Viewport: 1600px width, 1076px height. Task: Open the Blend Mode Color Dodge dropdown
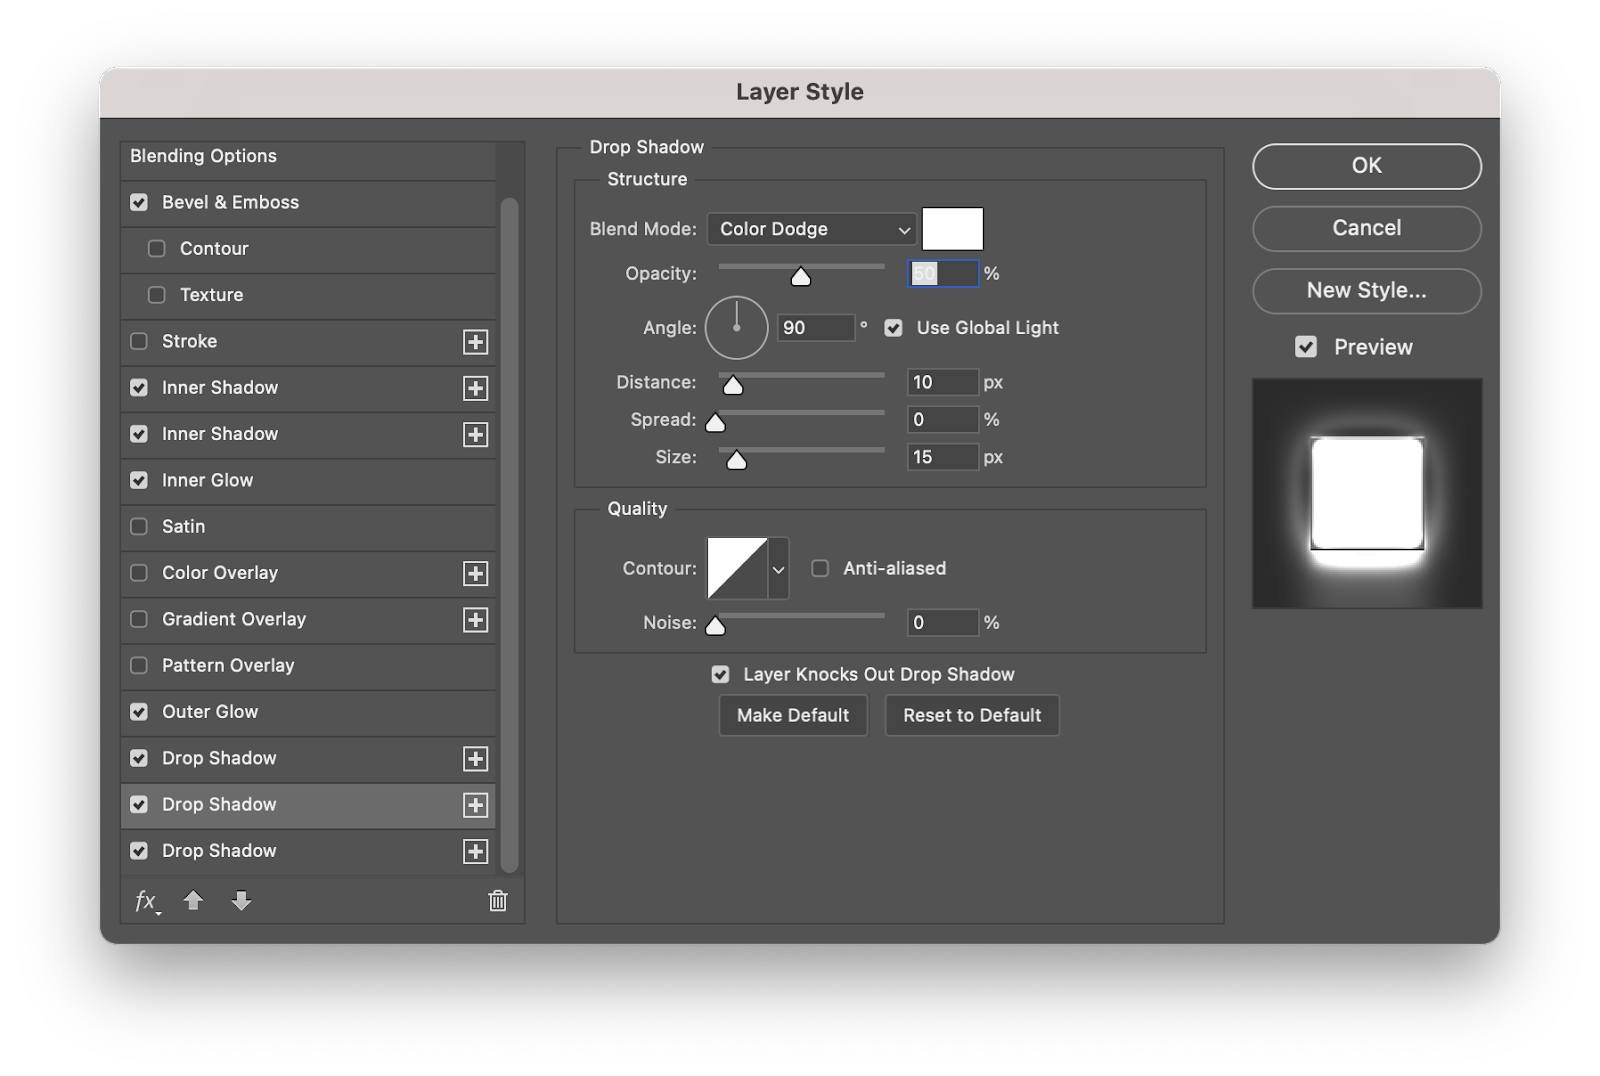pos(811,229)
